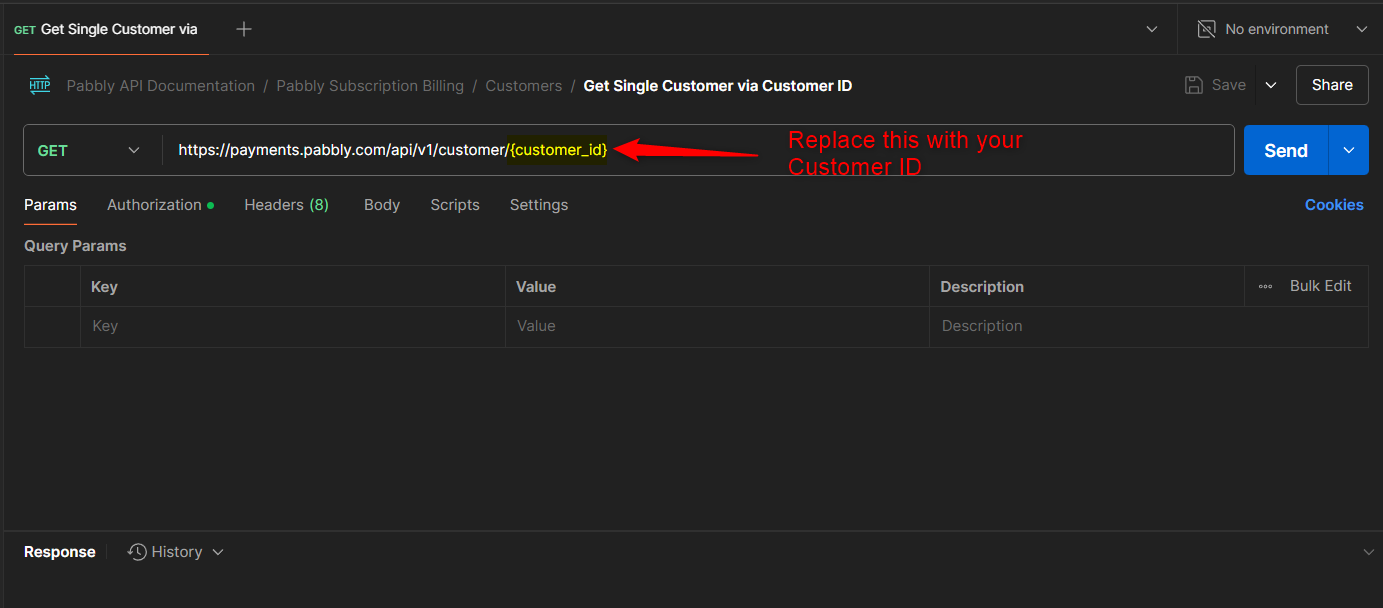Open the tab list dropdown chevron

click(1151, 29)
